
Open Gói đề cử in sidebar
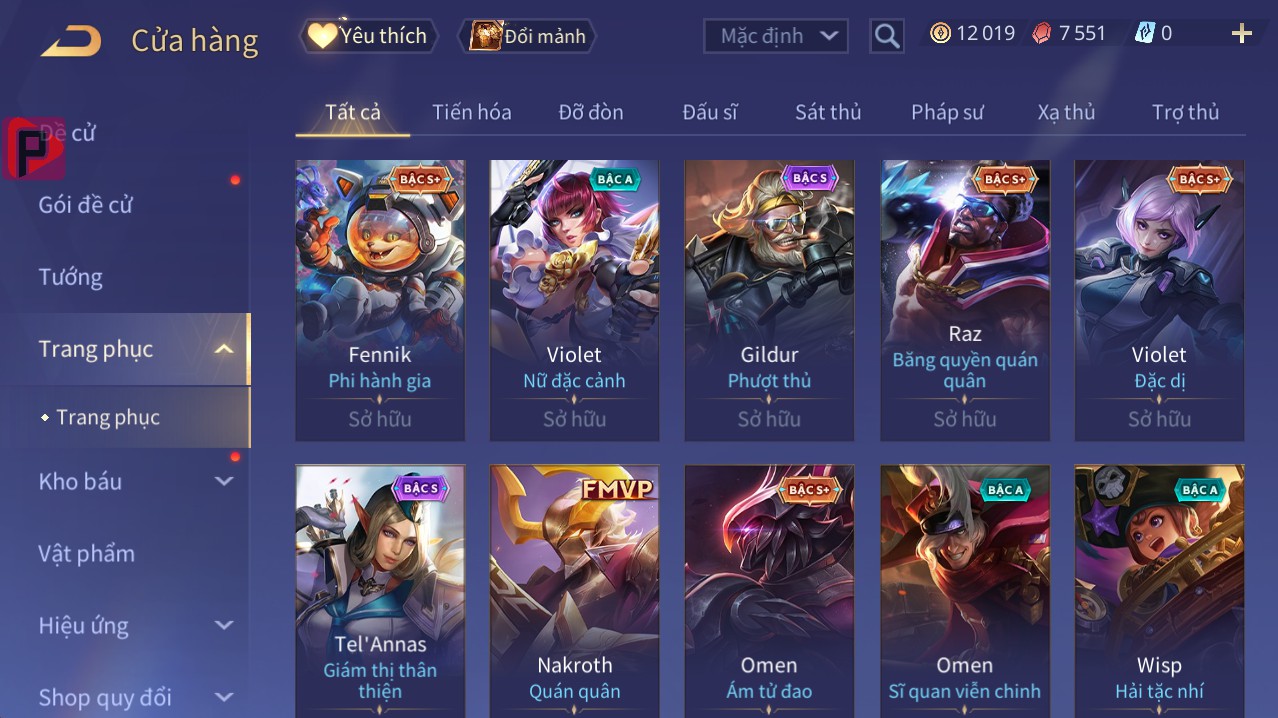point(85,205)
